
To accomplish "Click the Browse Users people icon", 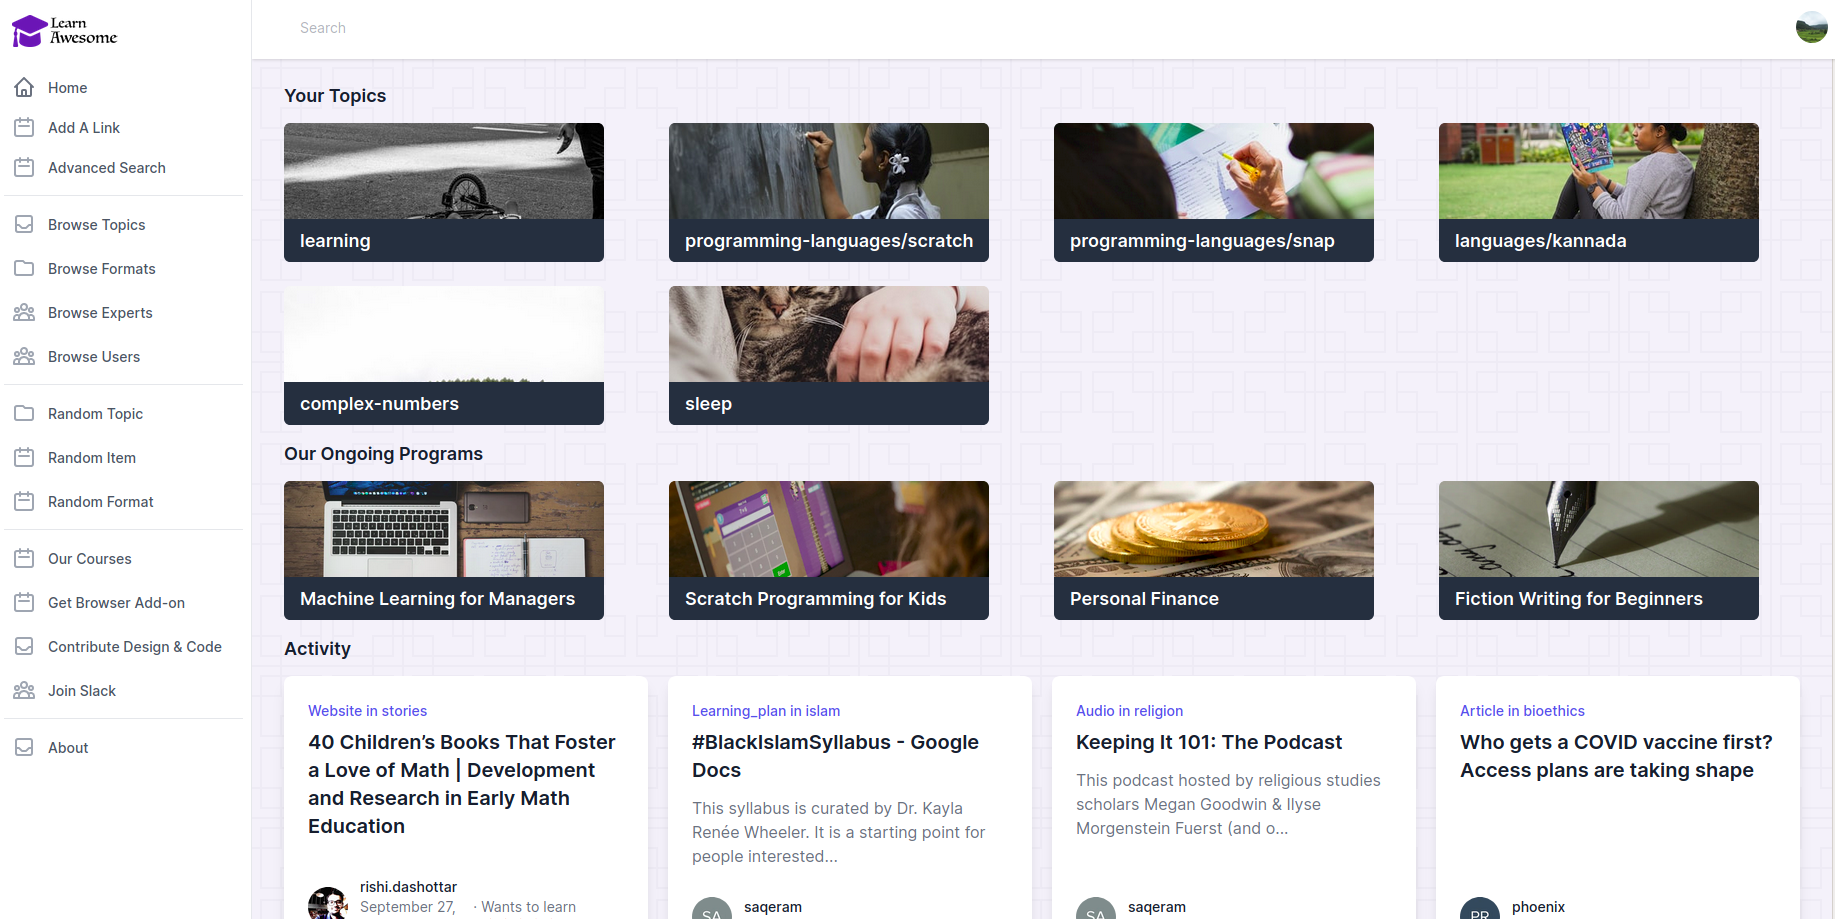I will pos(24,357).
